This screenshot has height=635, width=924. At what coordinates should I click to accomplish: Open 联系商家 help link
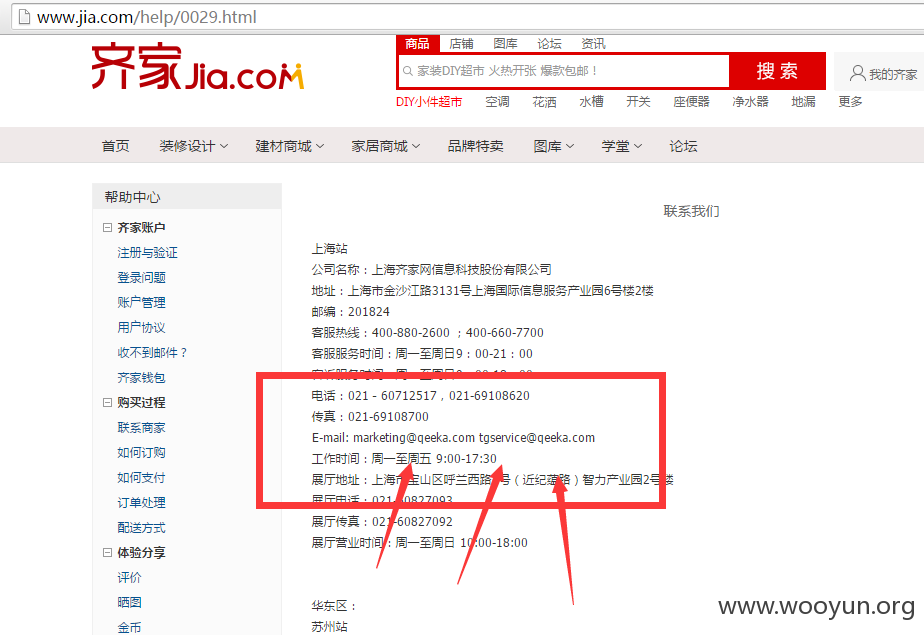tap(141, 428)
